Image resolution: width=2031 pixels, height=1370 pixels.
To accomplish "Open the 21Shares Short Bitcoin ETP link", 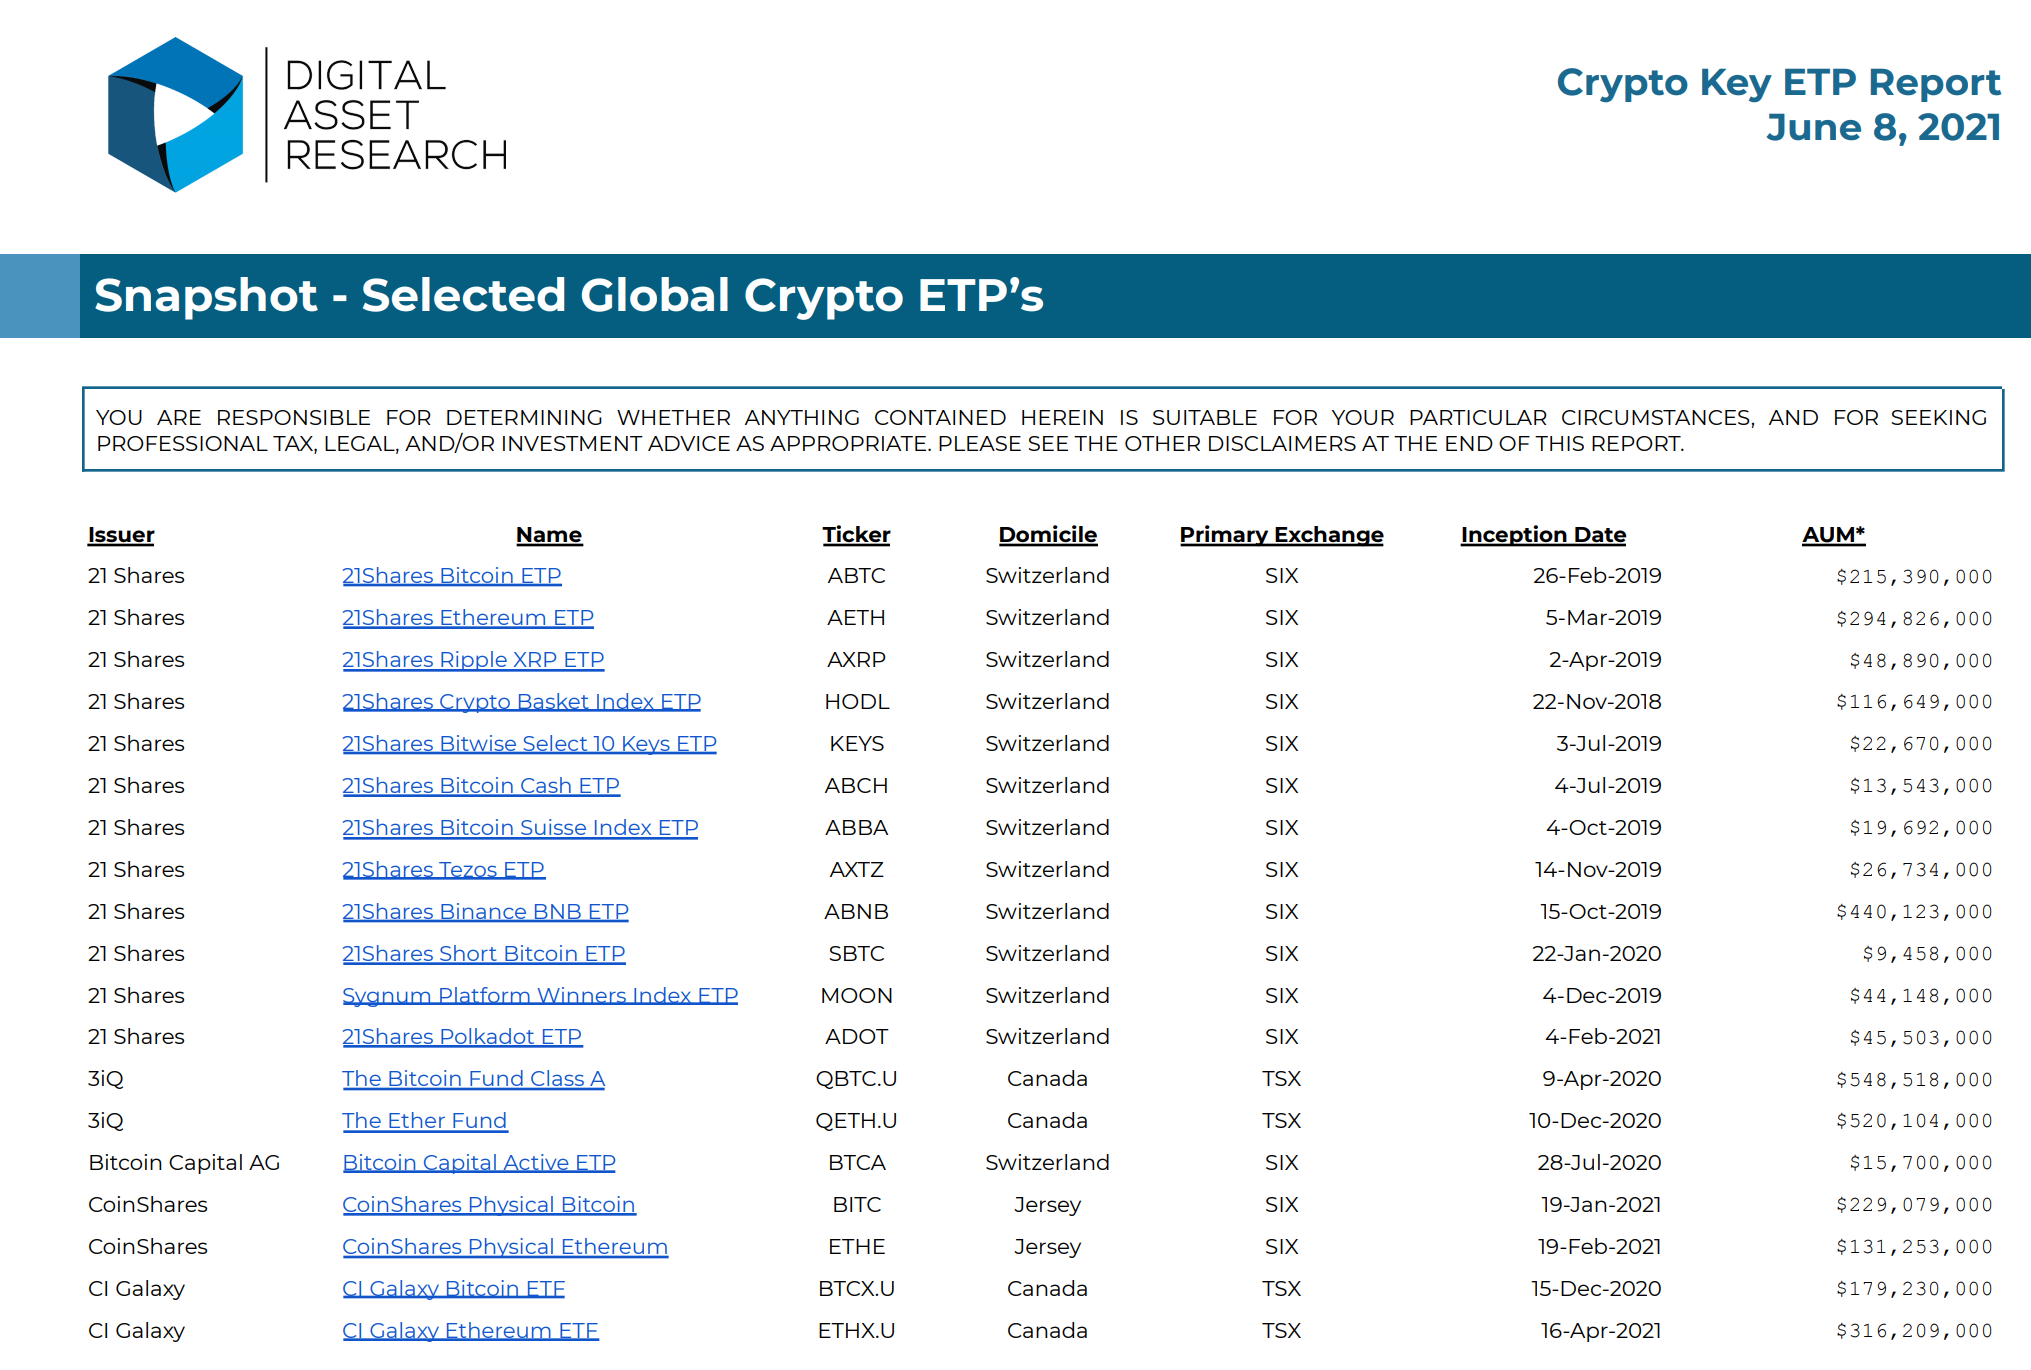I will [x=483, y=954].
